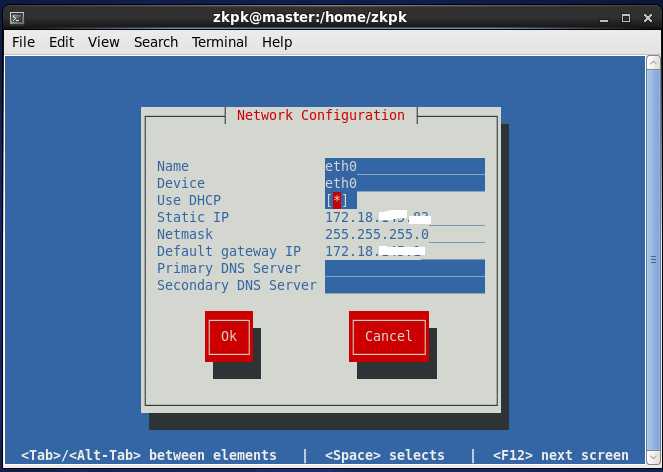Focus the Secondary DNS Server field

(x=405, y=285)
